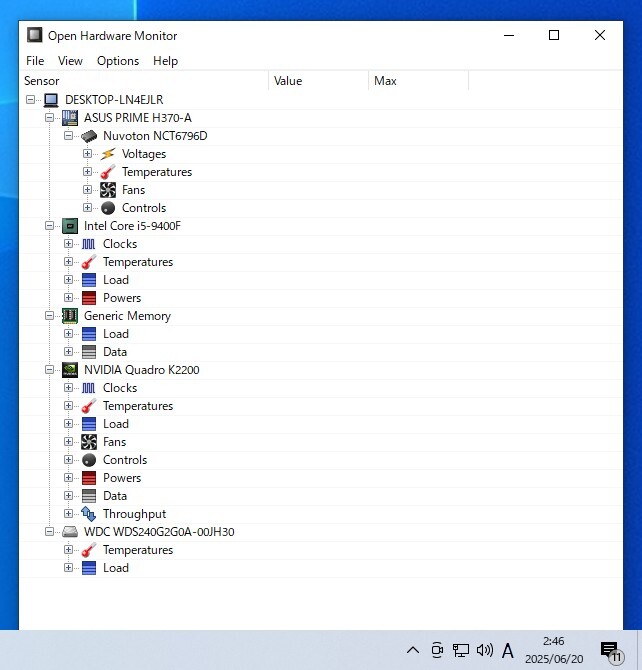Click the Value column header
Viewport: 642px width, 670px height.
(318, 81)
